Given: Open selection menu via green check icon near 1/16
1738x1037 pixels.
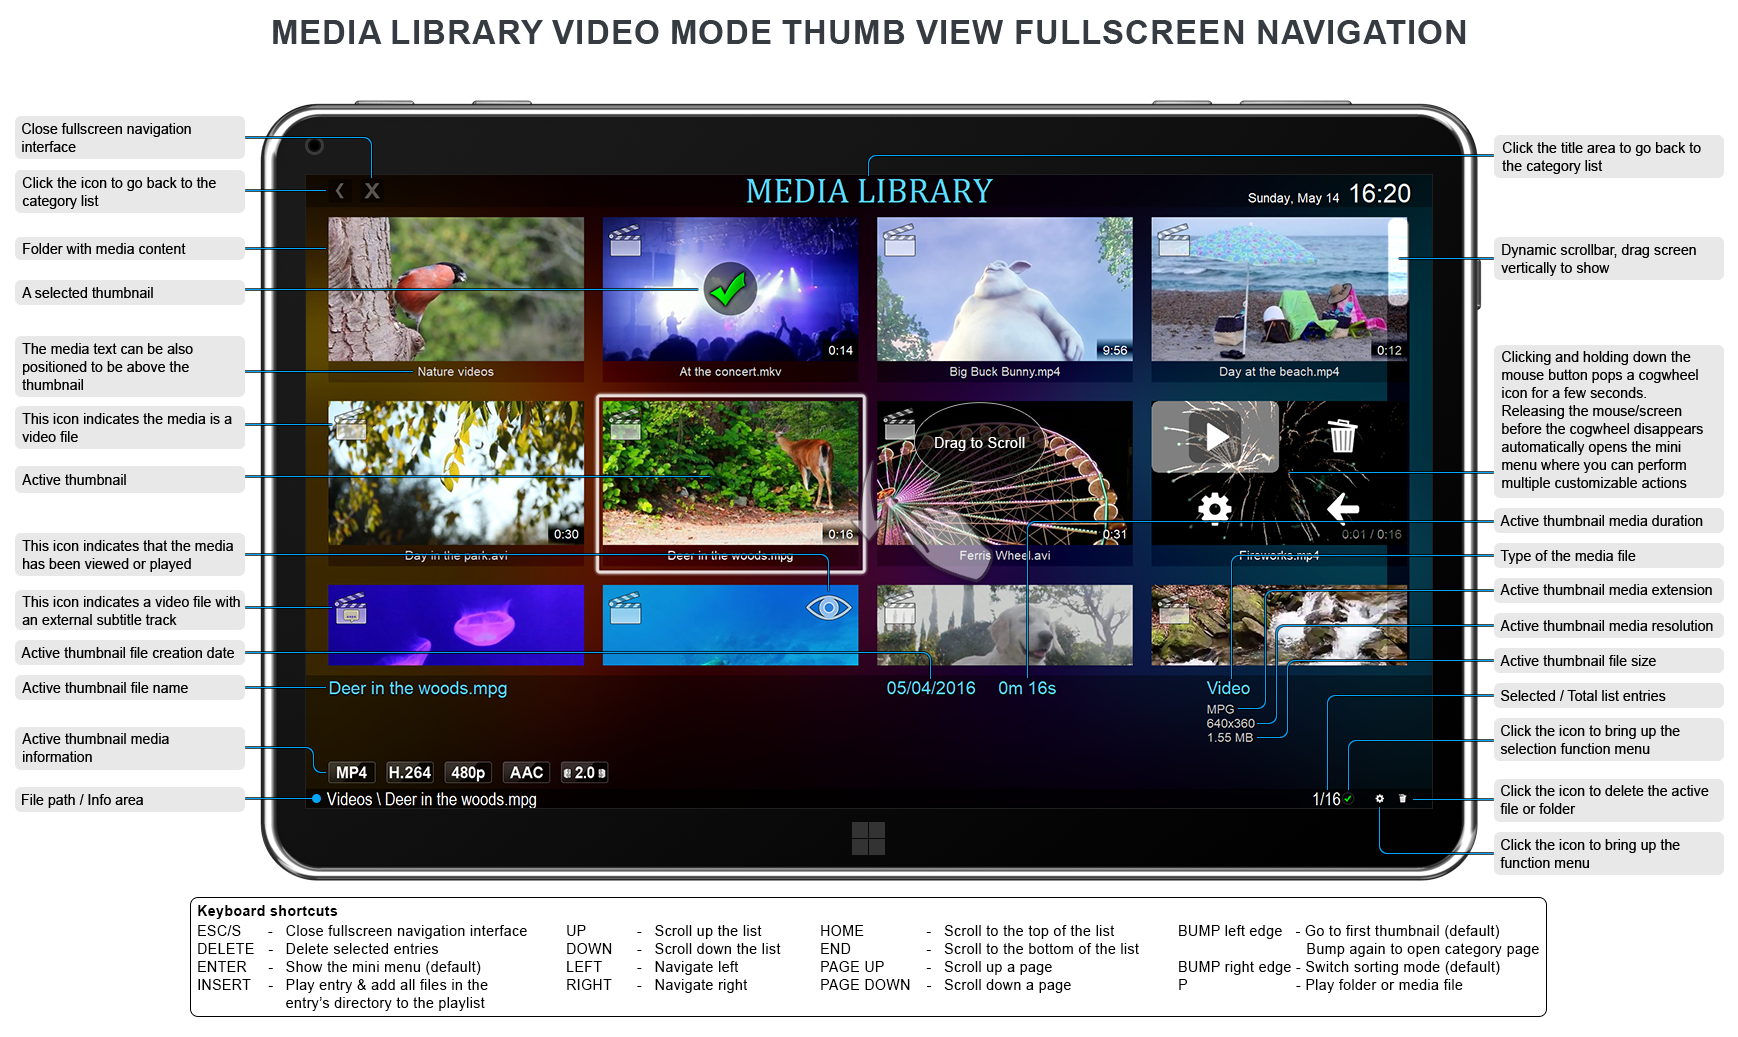Looking at the screenshot, I should [x=1346, y=800].
